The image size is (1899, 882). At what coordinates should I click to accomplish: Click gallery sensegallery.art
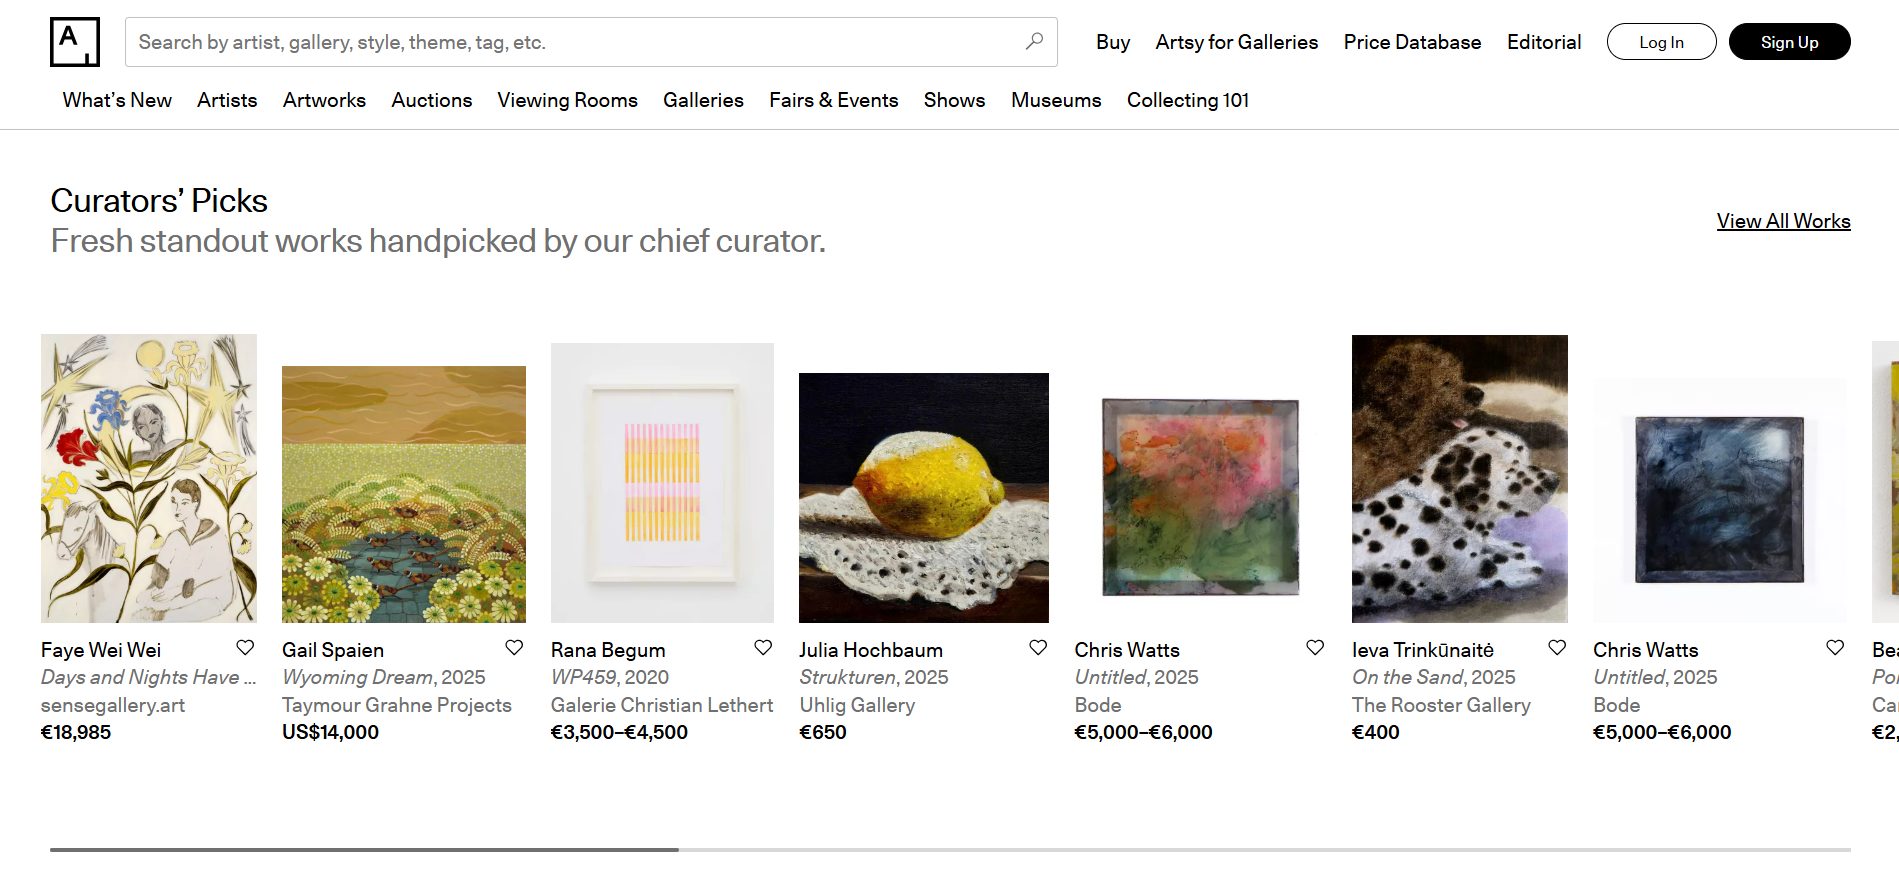pos(113,705)
